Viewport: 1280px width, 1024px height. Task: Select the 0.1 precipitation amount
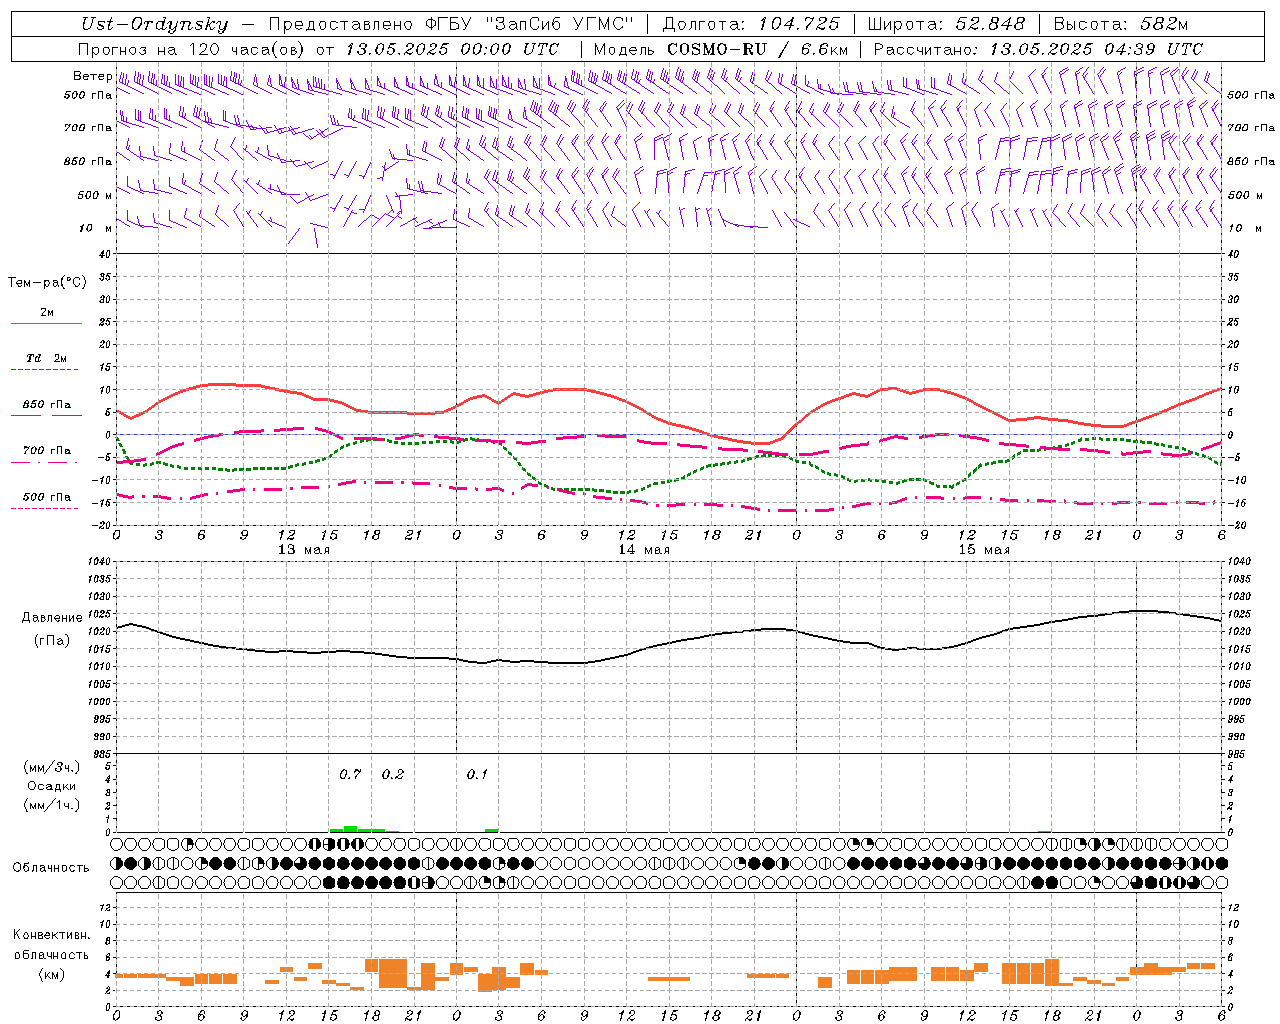pos(478,774)
